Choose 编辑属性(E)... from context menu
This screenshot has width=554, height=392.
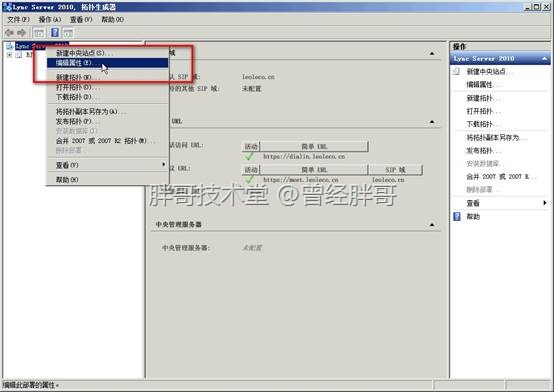coord(107,63)
